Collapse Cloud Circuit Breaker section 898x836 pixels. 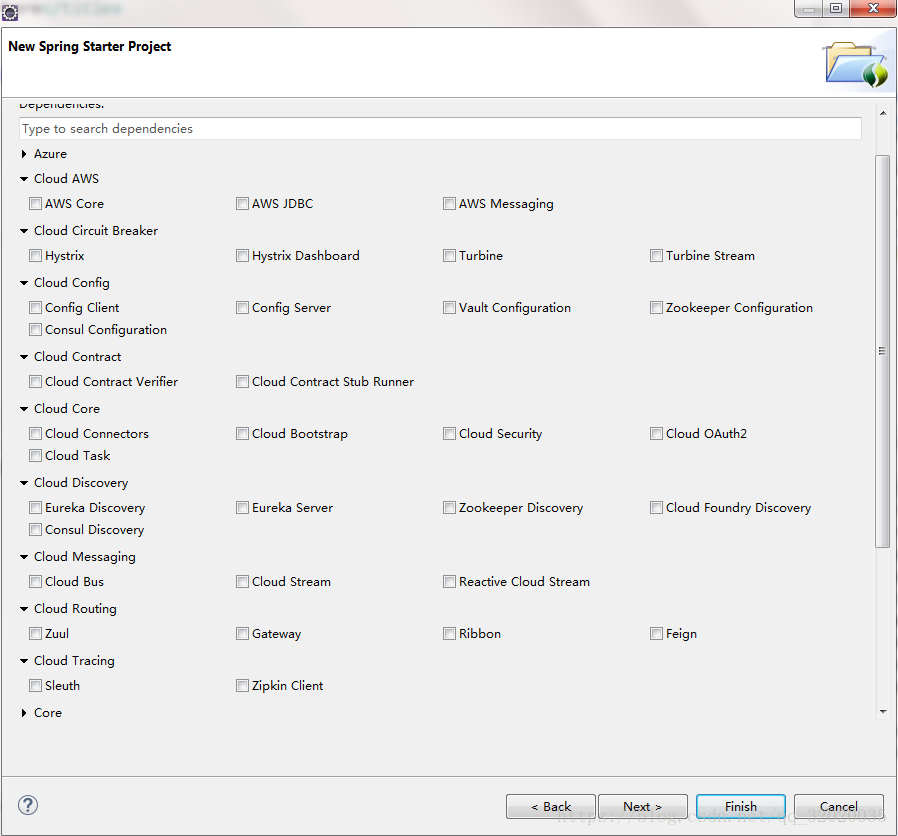click(x=24, y=231)
